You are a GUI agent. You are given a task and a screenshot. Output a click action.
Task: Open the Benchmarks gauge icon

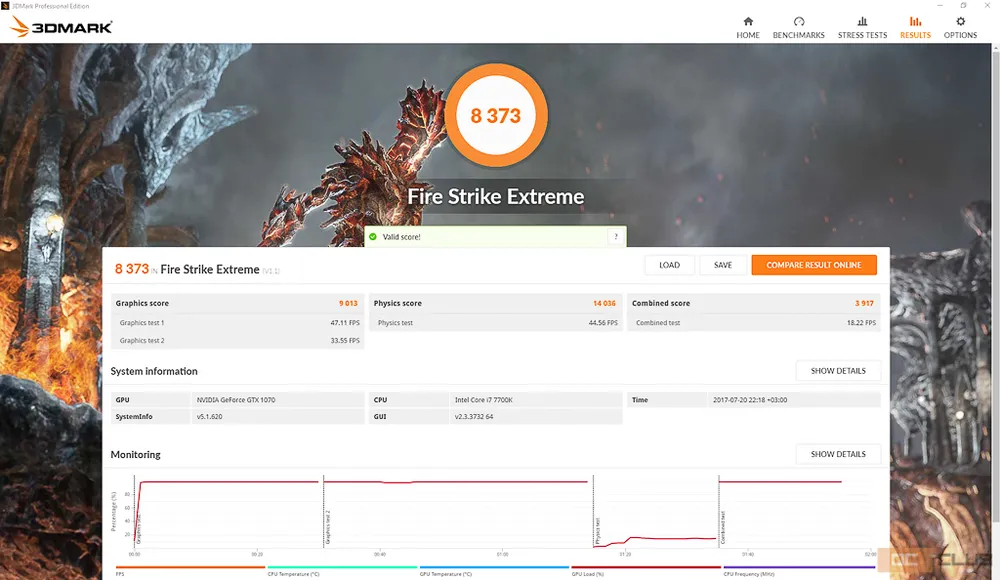798,22
